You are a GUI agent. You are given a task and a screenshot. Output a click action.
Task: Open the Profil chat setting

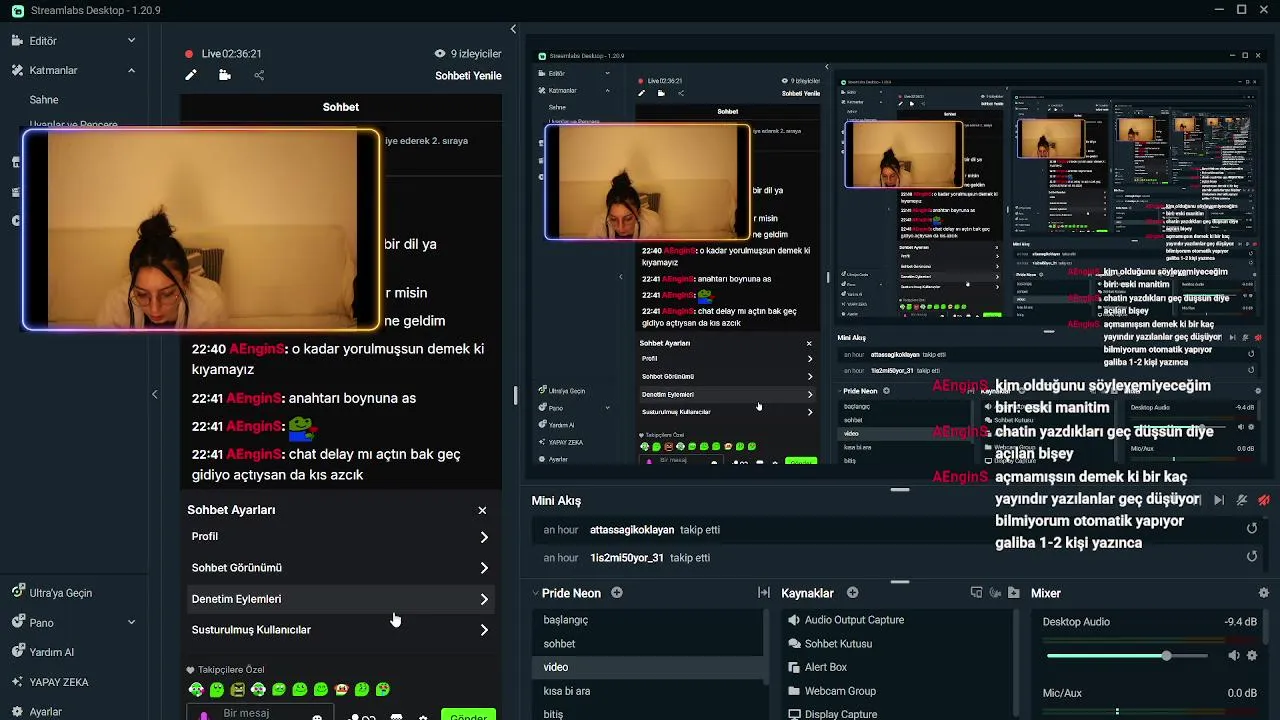point(340,537)
